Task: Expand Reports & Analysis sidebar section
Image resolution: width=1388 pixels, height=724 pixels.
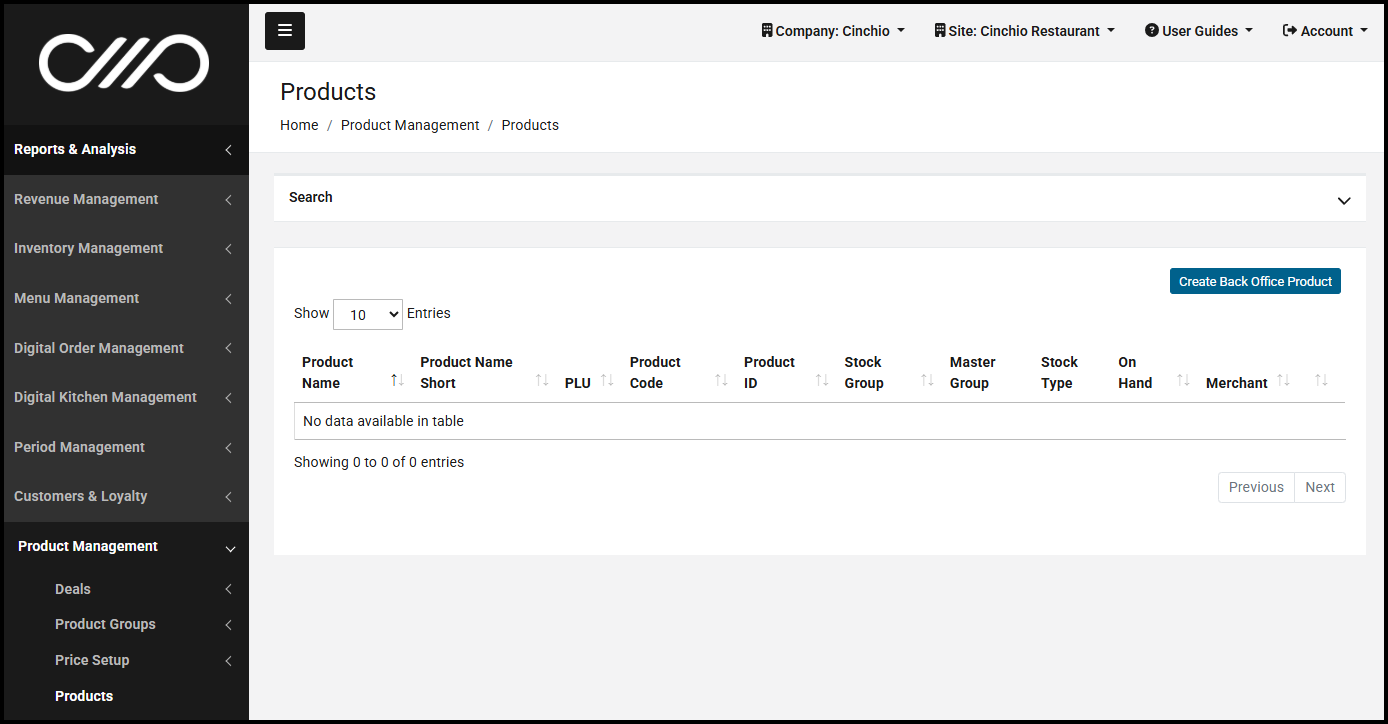Action: (x=124, y=149)
